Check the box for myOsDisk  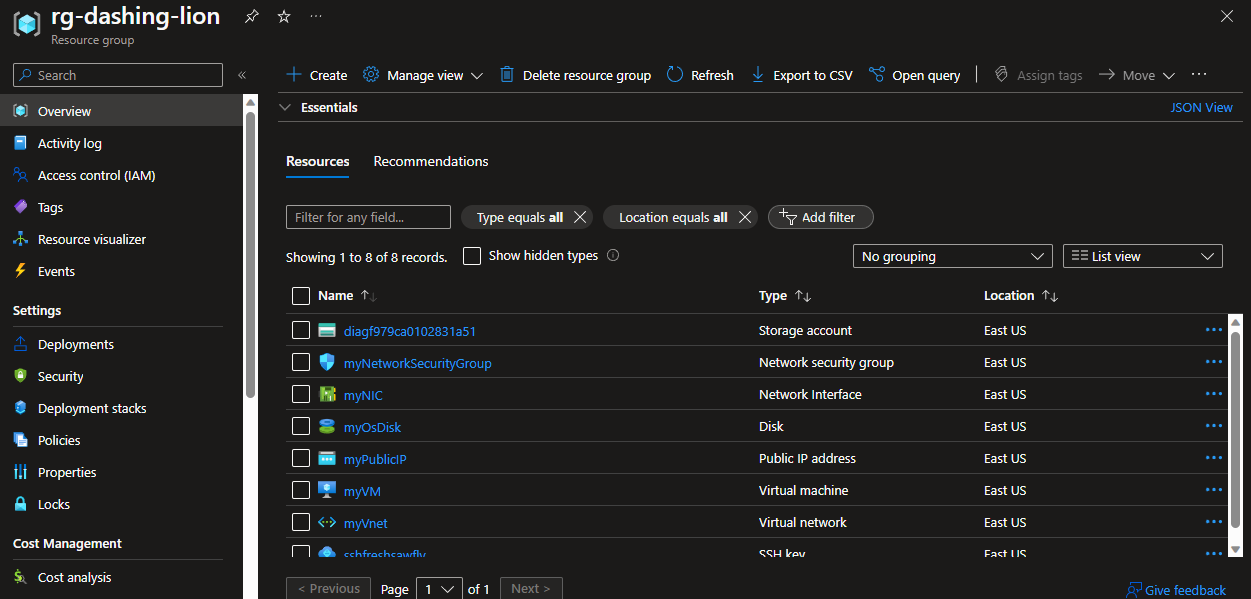click(301, 427)
